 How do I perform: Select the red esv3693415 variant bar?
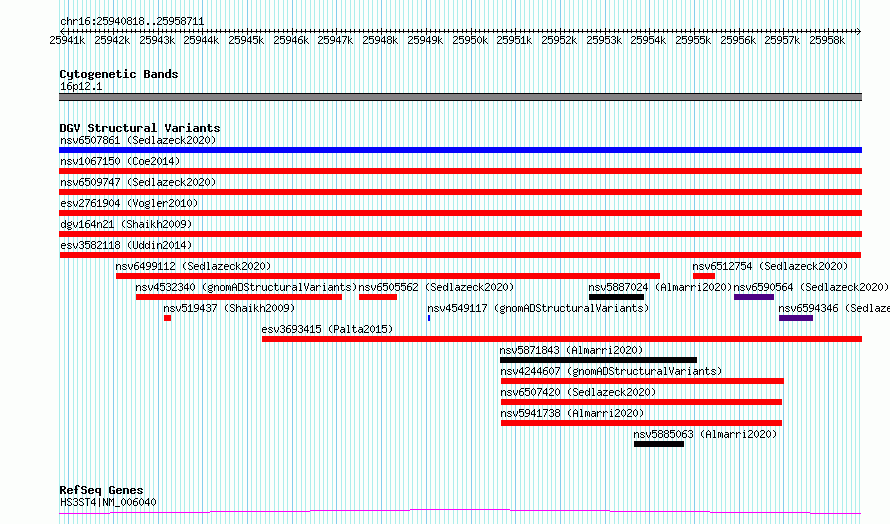[562, 339]
